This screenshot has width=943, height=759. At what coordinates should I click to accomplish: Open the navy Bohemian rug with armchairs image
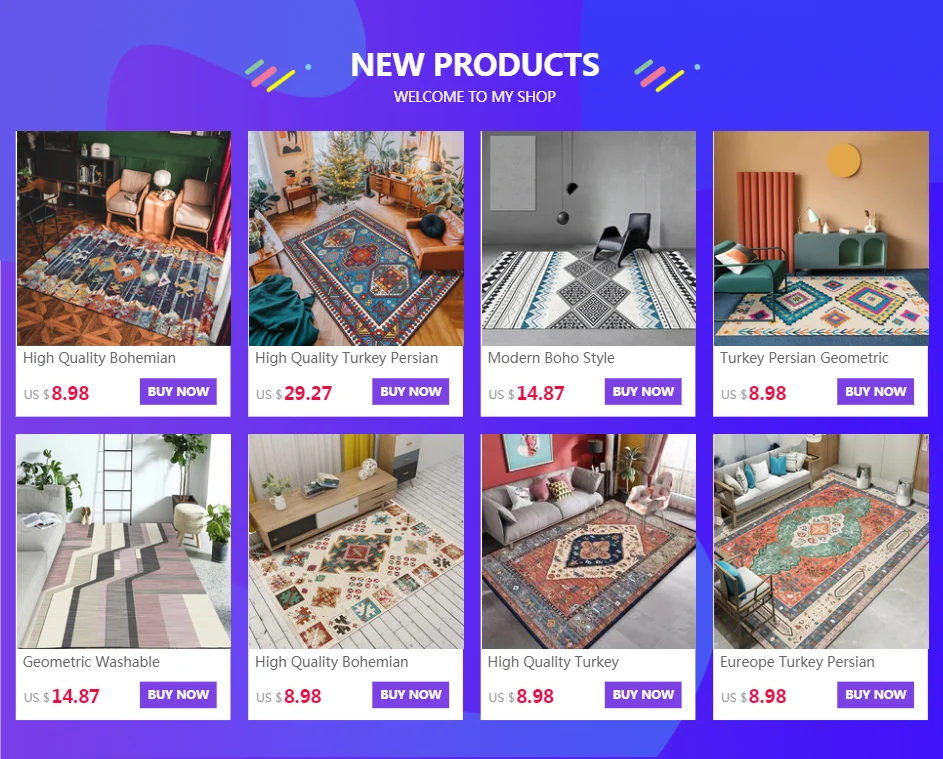tap(123, 238)
